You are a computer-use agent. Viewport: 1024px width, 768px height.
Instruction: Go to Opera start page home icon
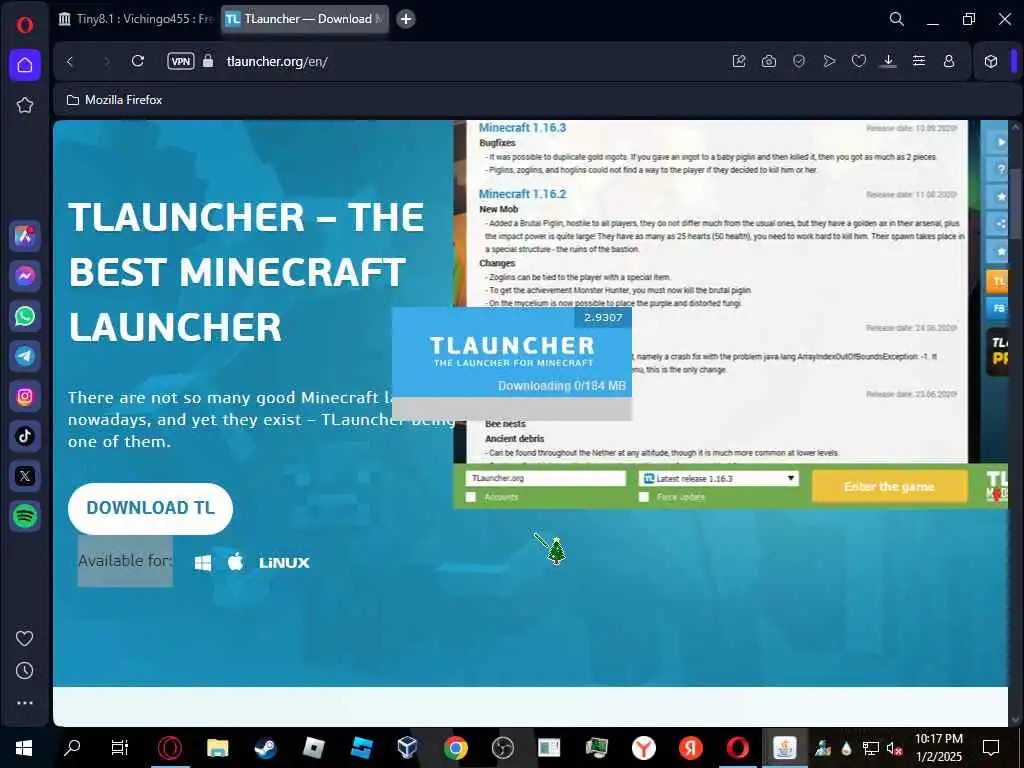pyautogui.click(x=25, y=65)
